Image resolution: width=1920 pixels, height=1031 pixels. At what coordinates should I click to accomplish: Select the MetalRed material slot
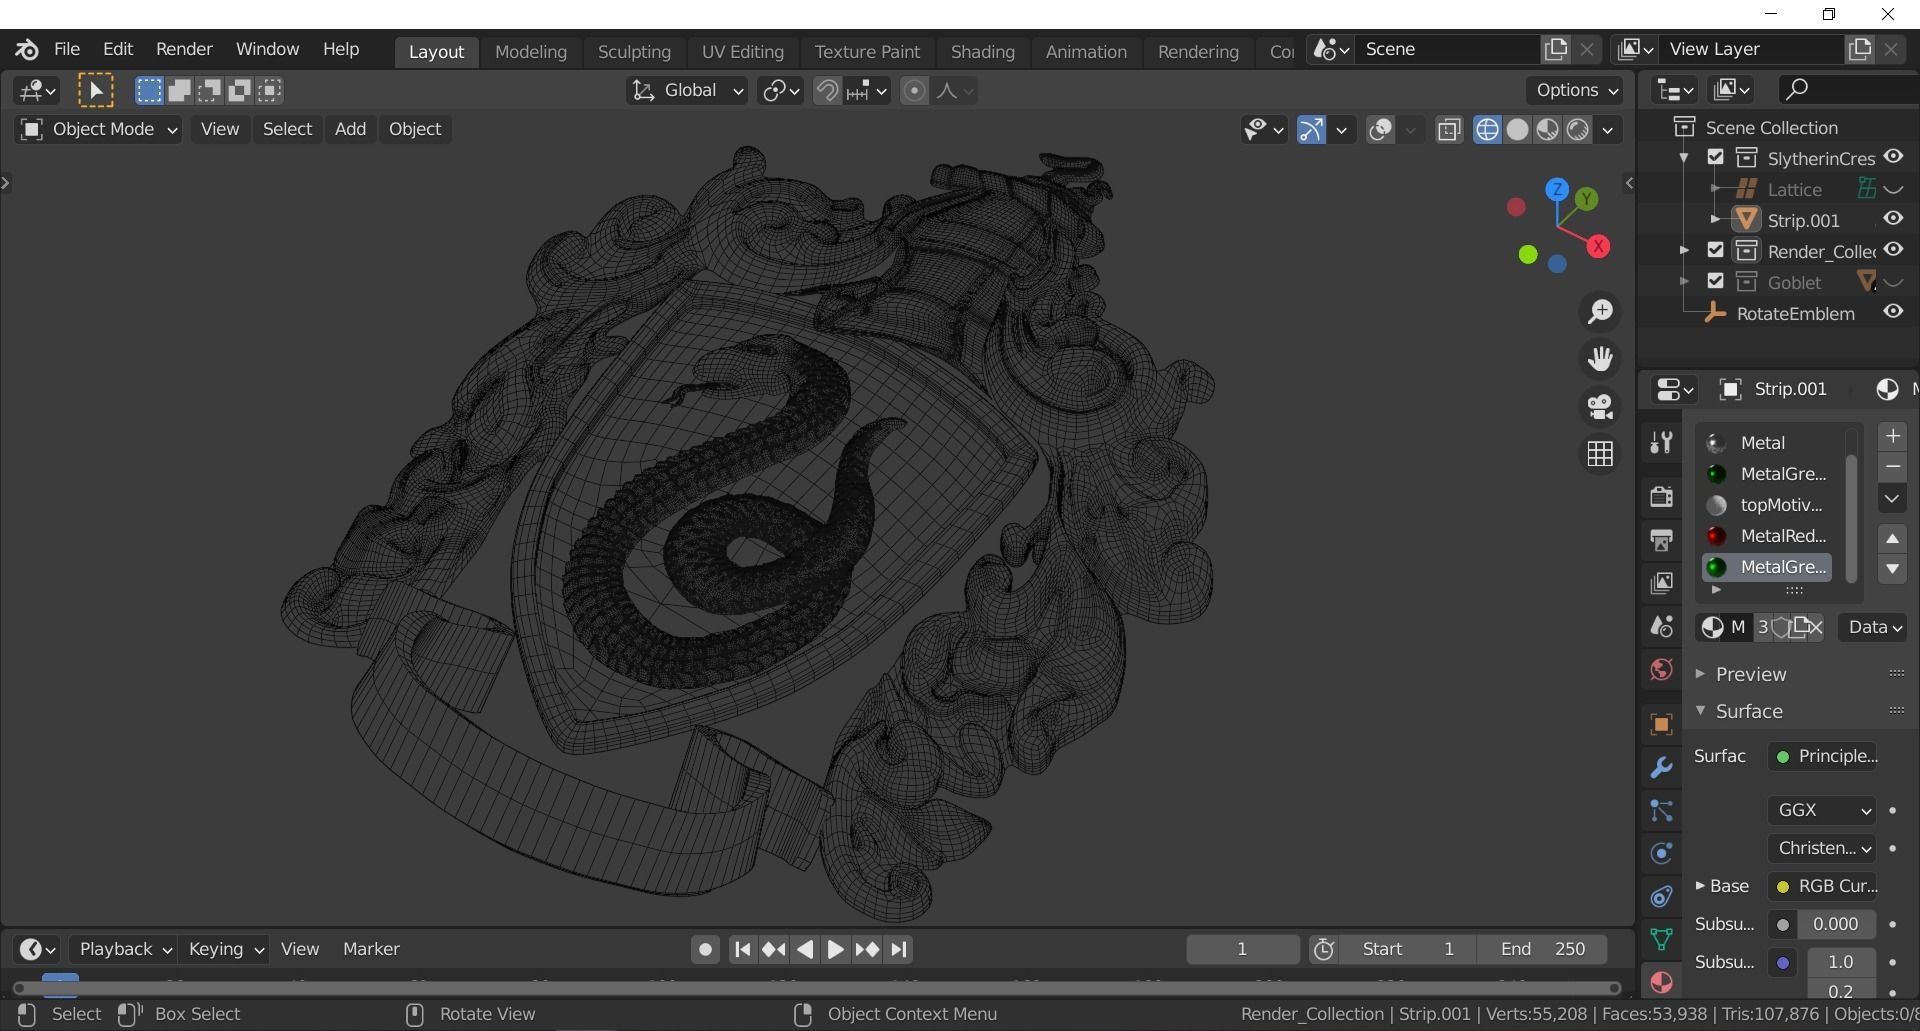1768,536
